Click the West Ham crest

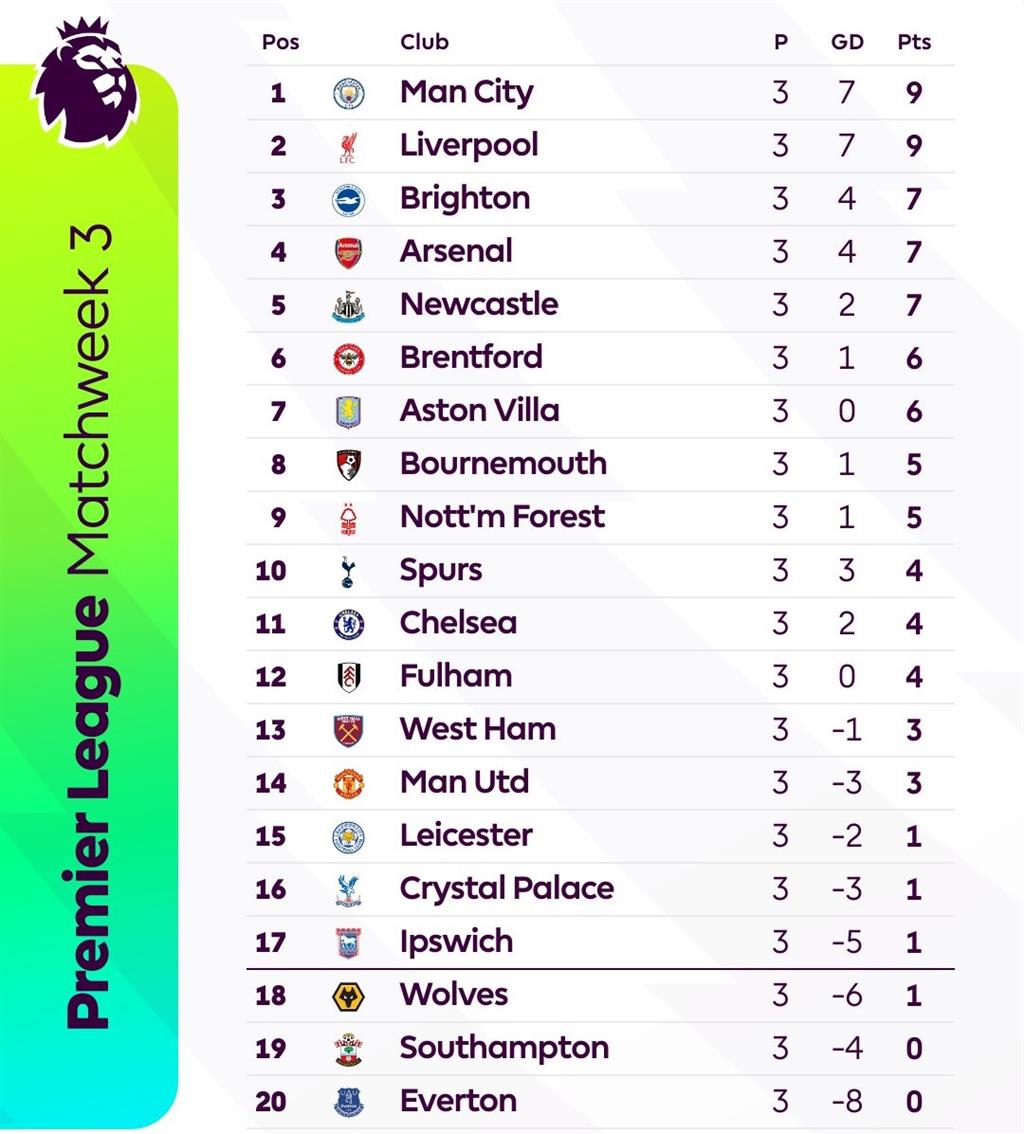349,730
